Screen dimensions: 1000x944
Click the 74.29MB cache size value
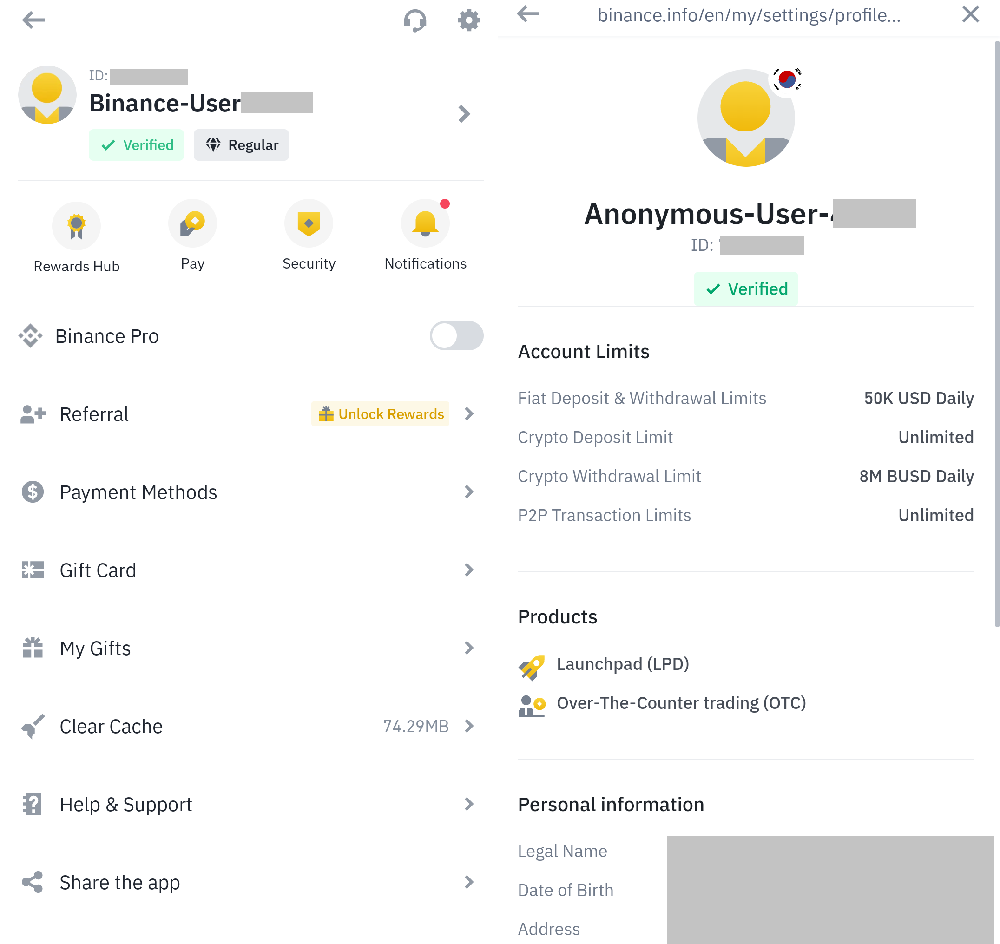(x=416, y=726)
